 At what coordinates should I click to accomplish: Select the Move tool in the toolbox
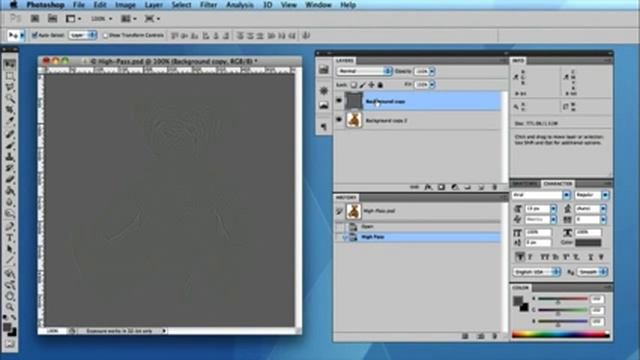10,64
